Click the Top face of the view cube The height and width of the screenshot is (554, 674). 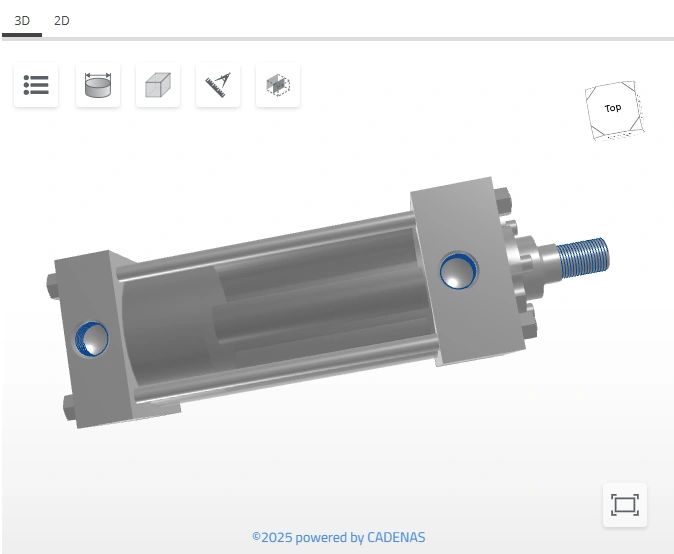click(x=612, y=108)
